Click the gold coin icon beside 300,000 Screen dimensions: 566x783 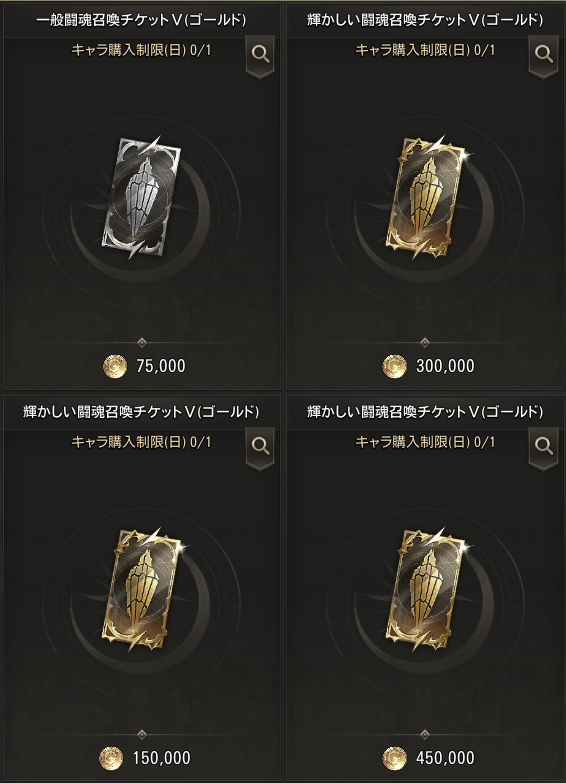pos(394,367)
